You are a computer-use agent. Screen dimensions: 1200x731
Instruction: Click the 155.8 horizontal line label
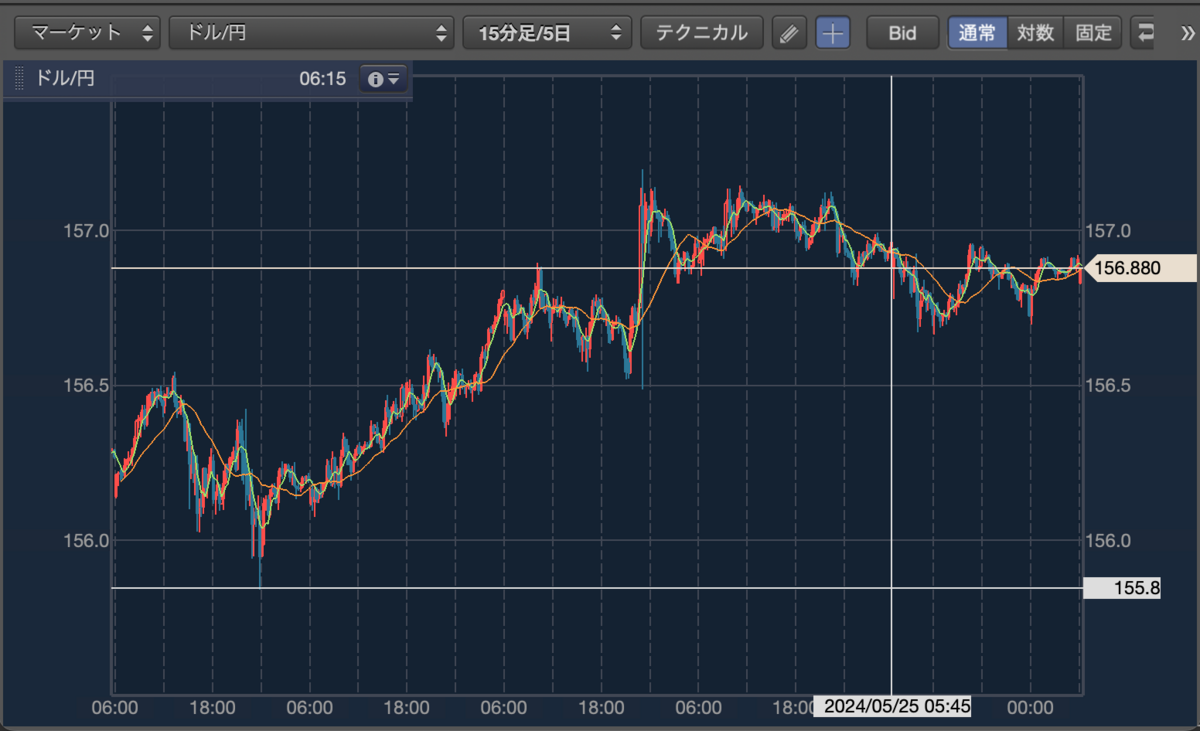pyautogui.click(x=1122, y=588)
